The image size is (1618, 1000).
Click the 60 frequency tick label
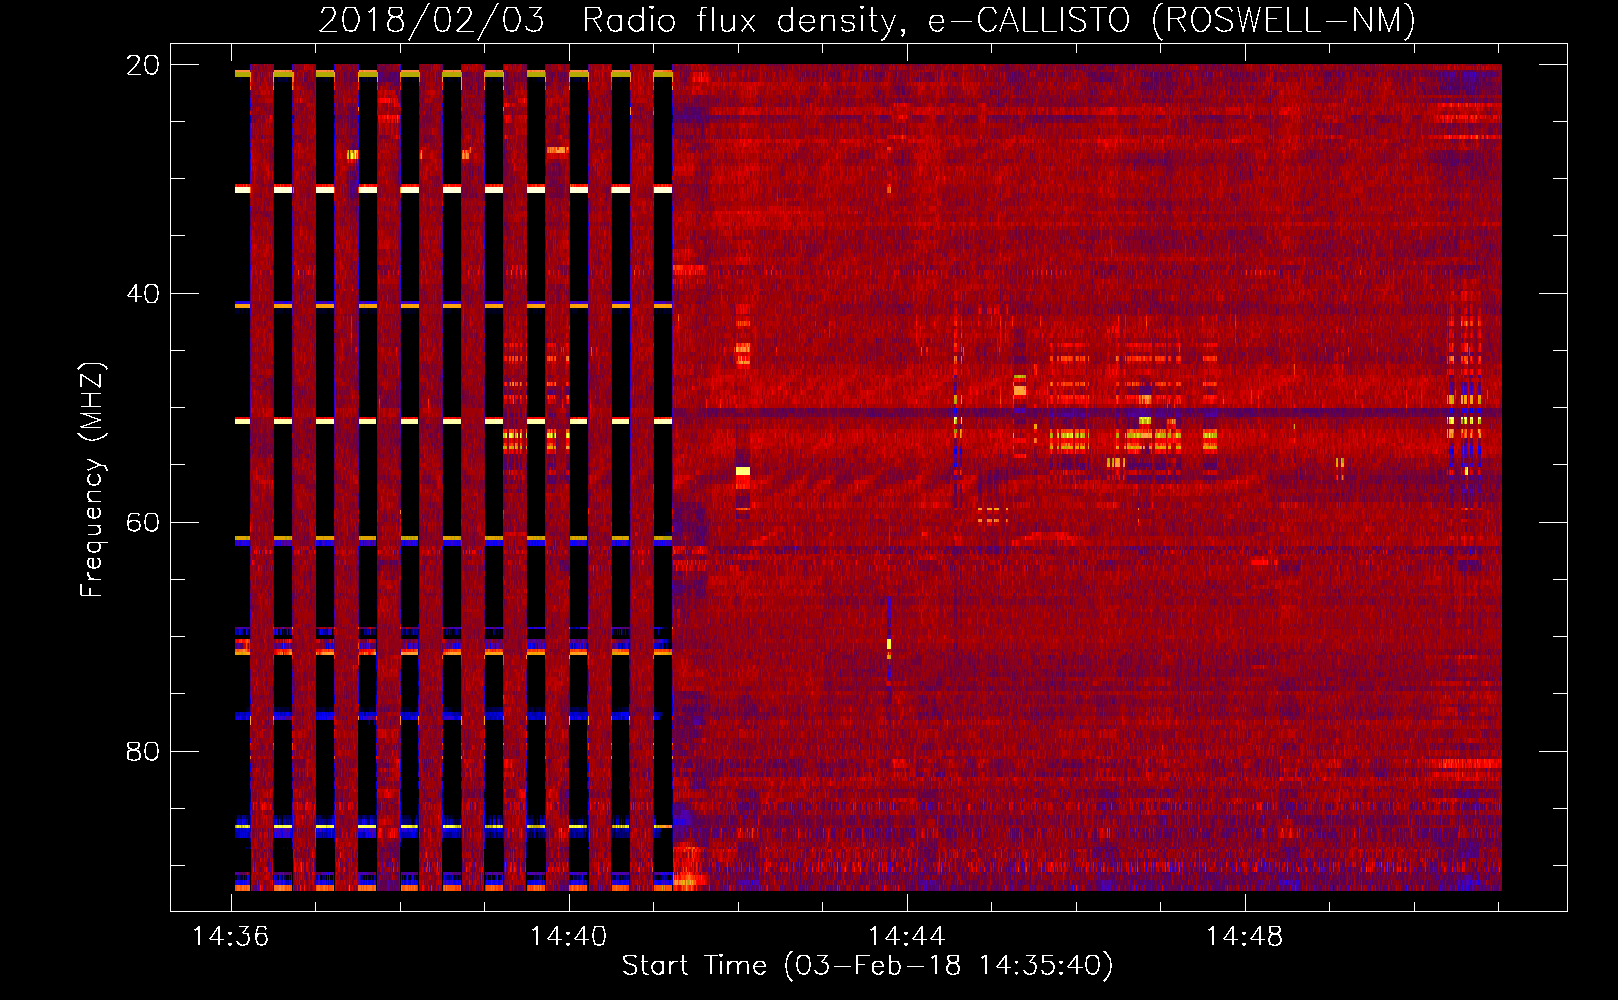click(x=143, y=523)
